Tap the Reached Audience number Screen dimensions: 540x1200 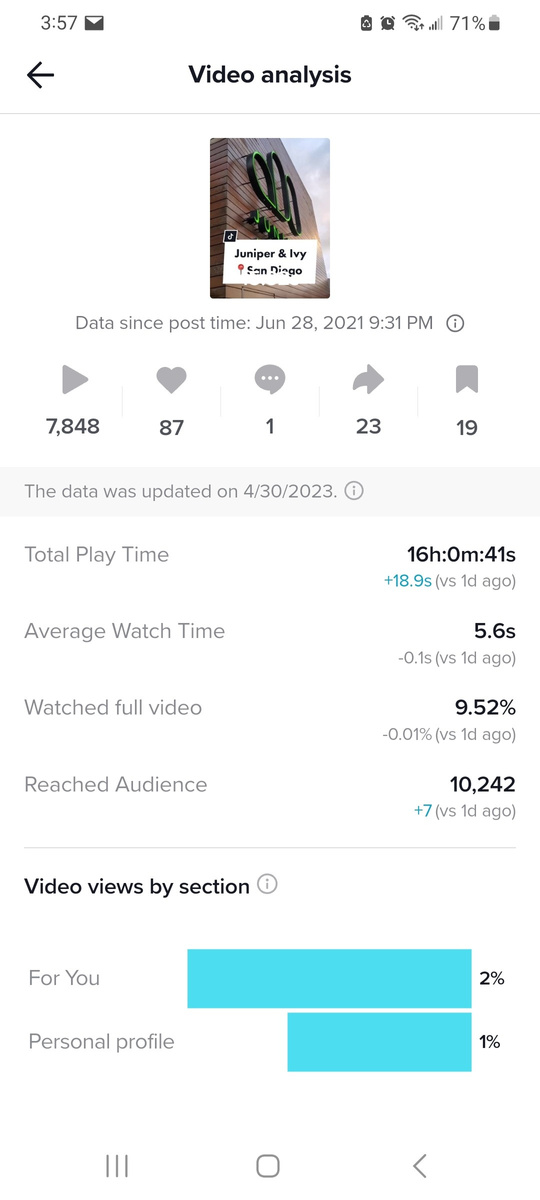[x=483, y=785]
